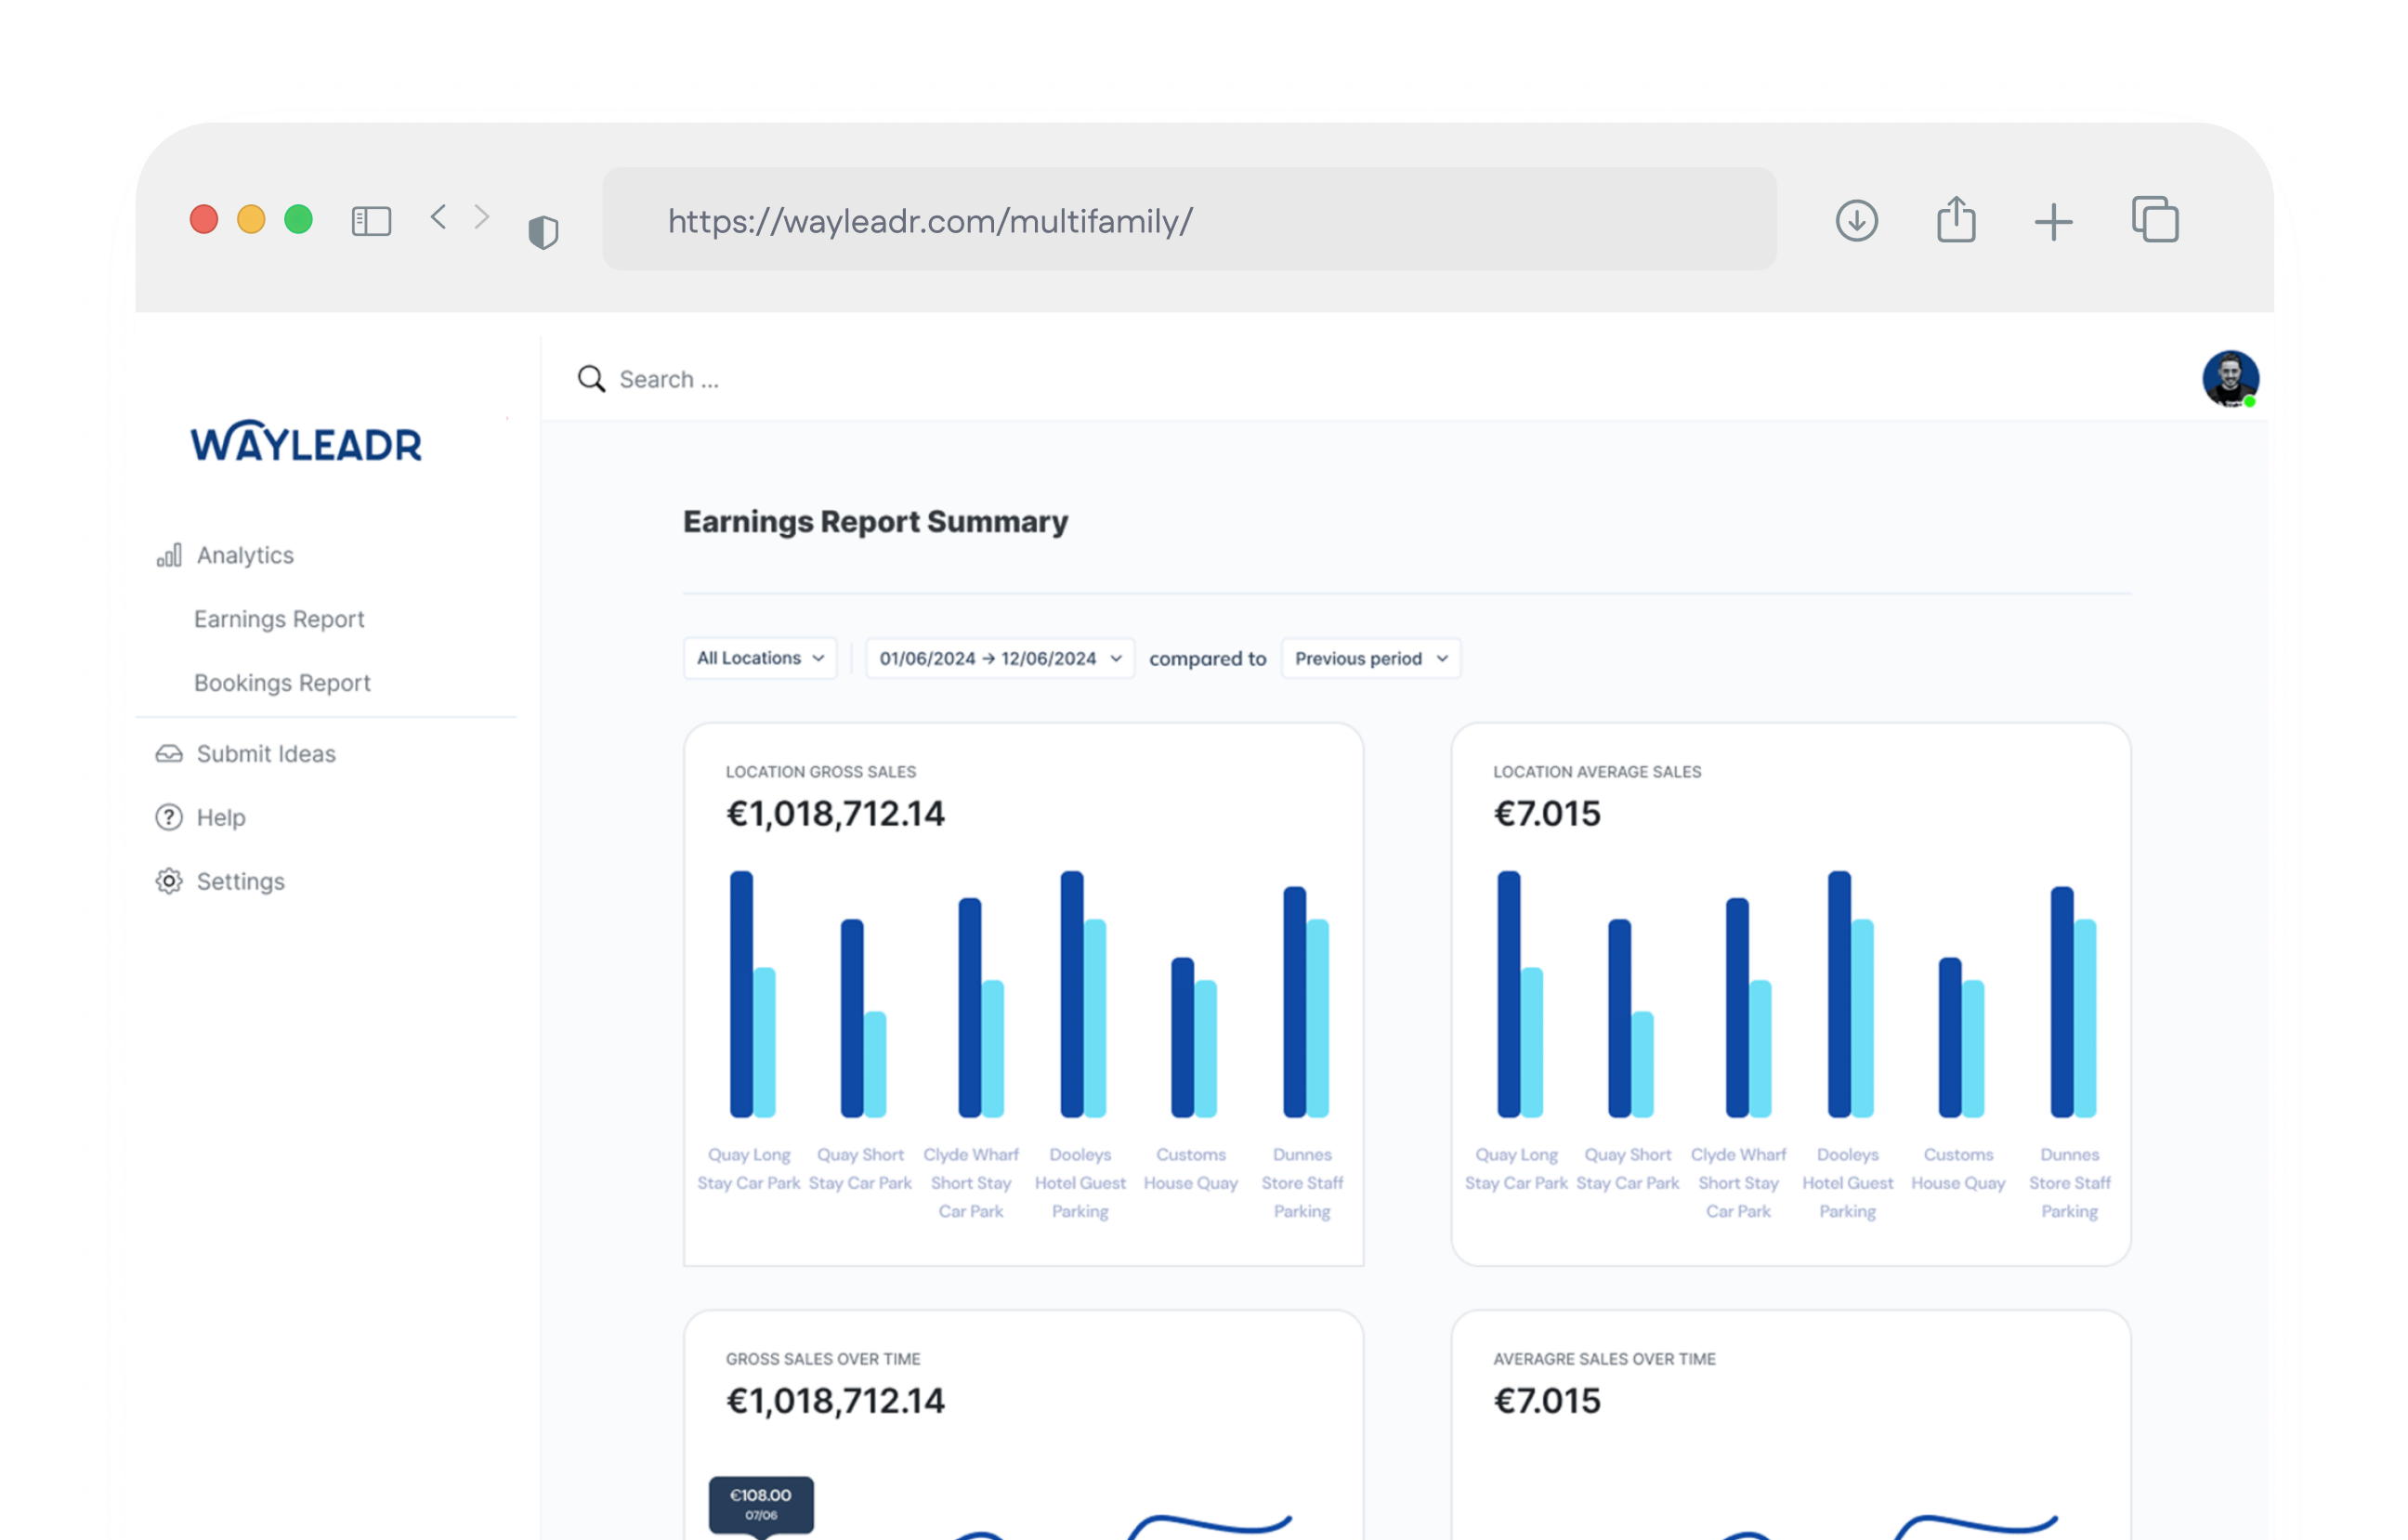Click the €108.00 tooltip on Gross Sales Over Time

pyautogui.click(x=760, y=1504)
